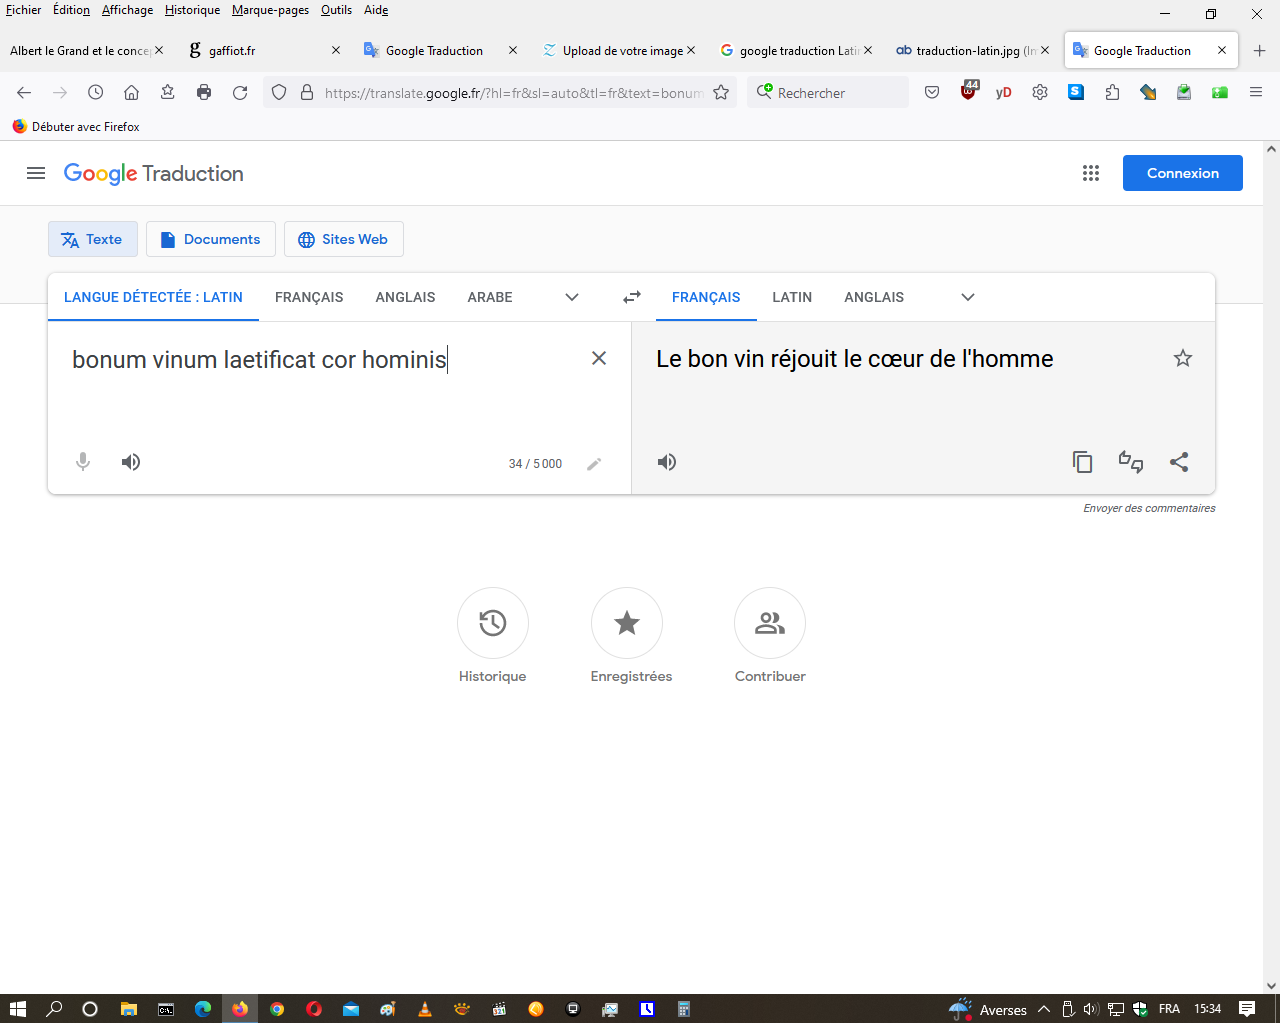Bookmark this page with the URL bar star
The width and height of the screenshot is (1281, 1023).
point(721,93)
